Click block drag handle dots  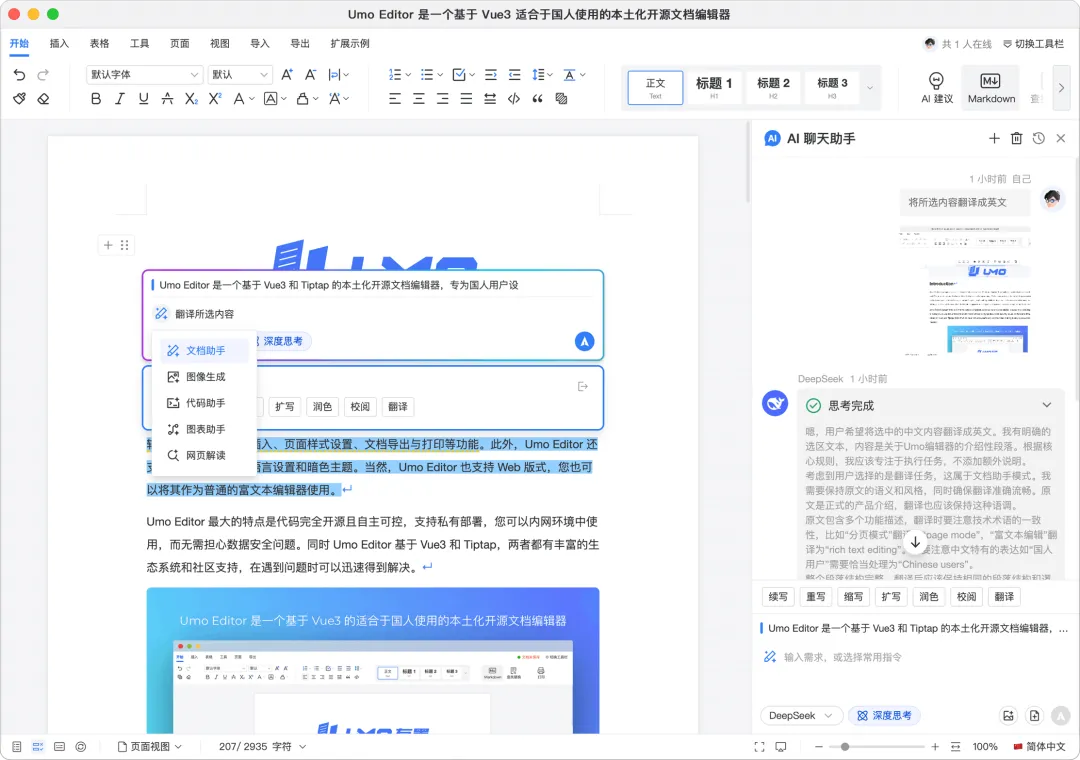coord(125,245)
